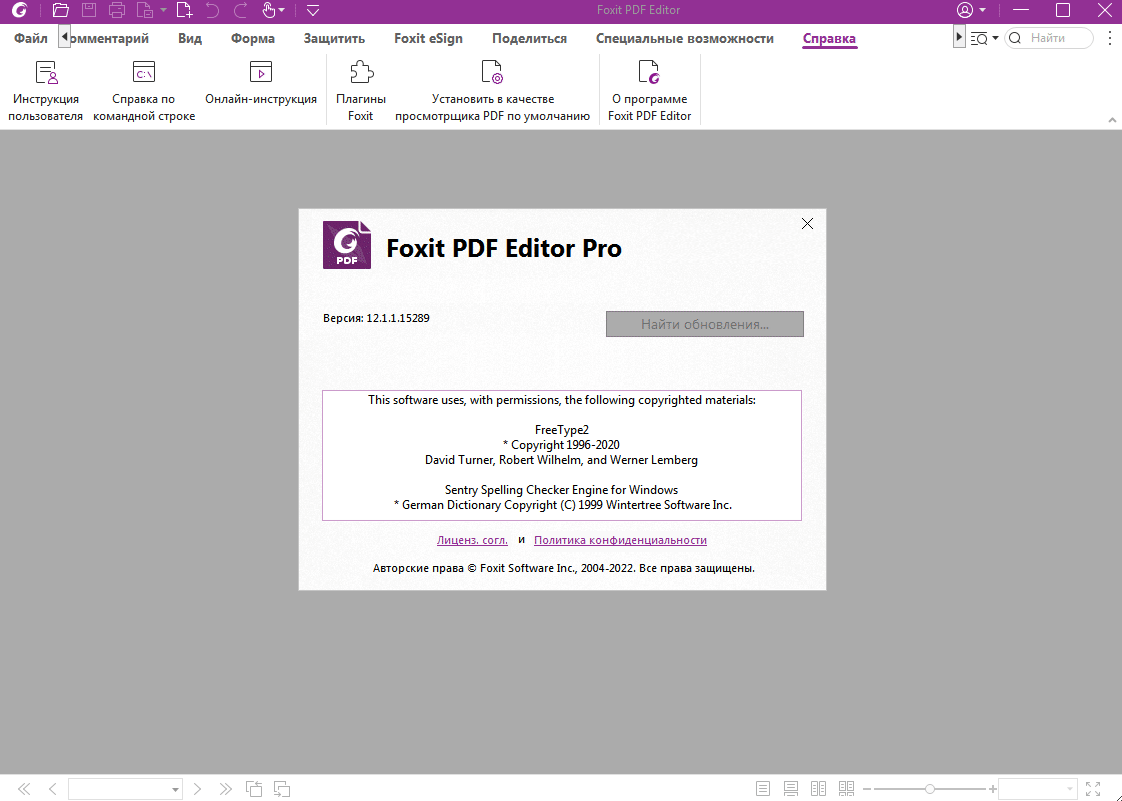Open Customize Quick Access Toolbar dropdown
The height and width of the screenshot is (801, 1122).
(313, 10)
